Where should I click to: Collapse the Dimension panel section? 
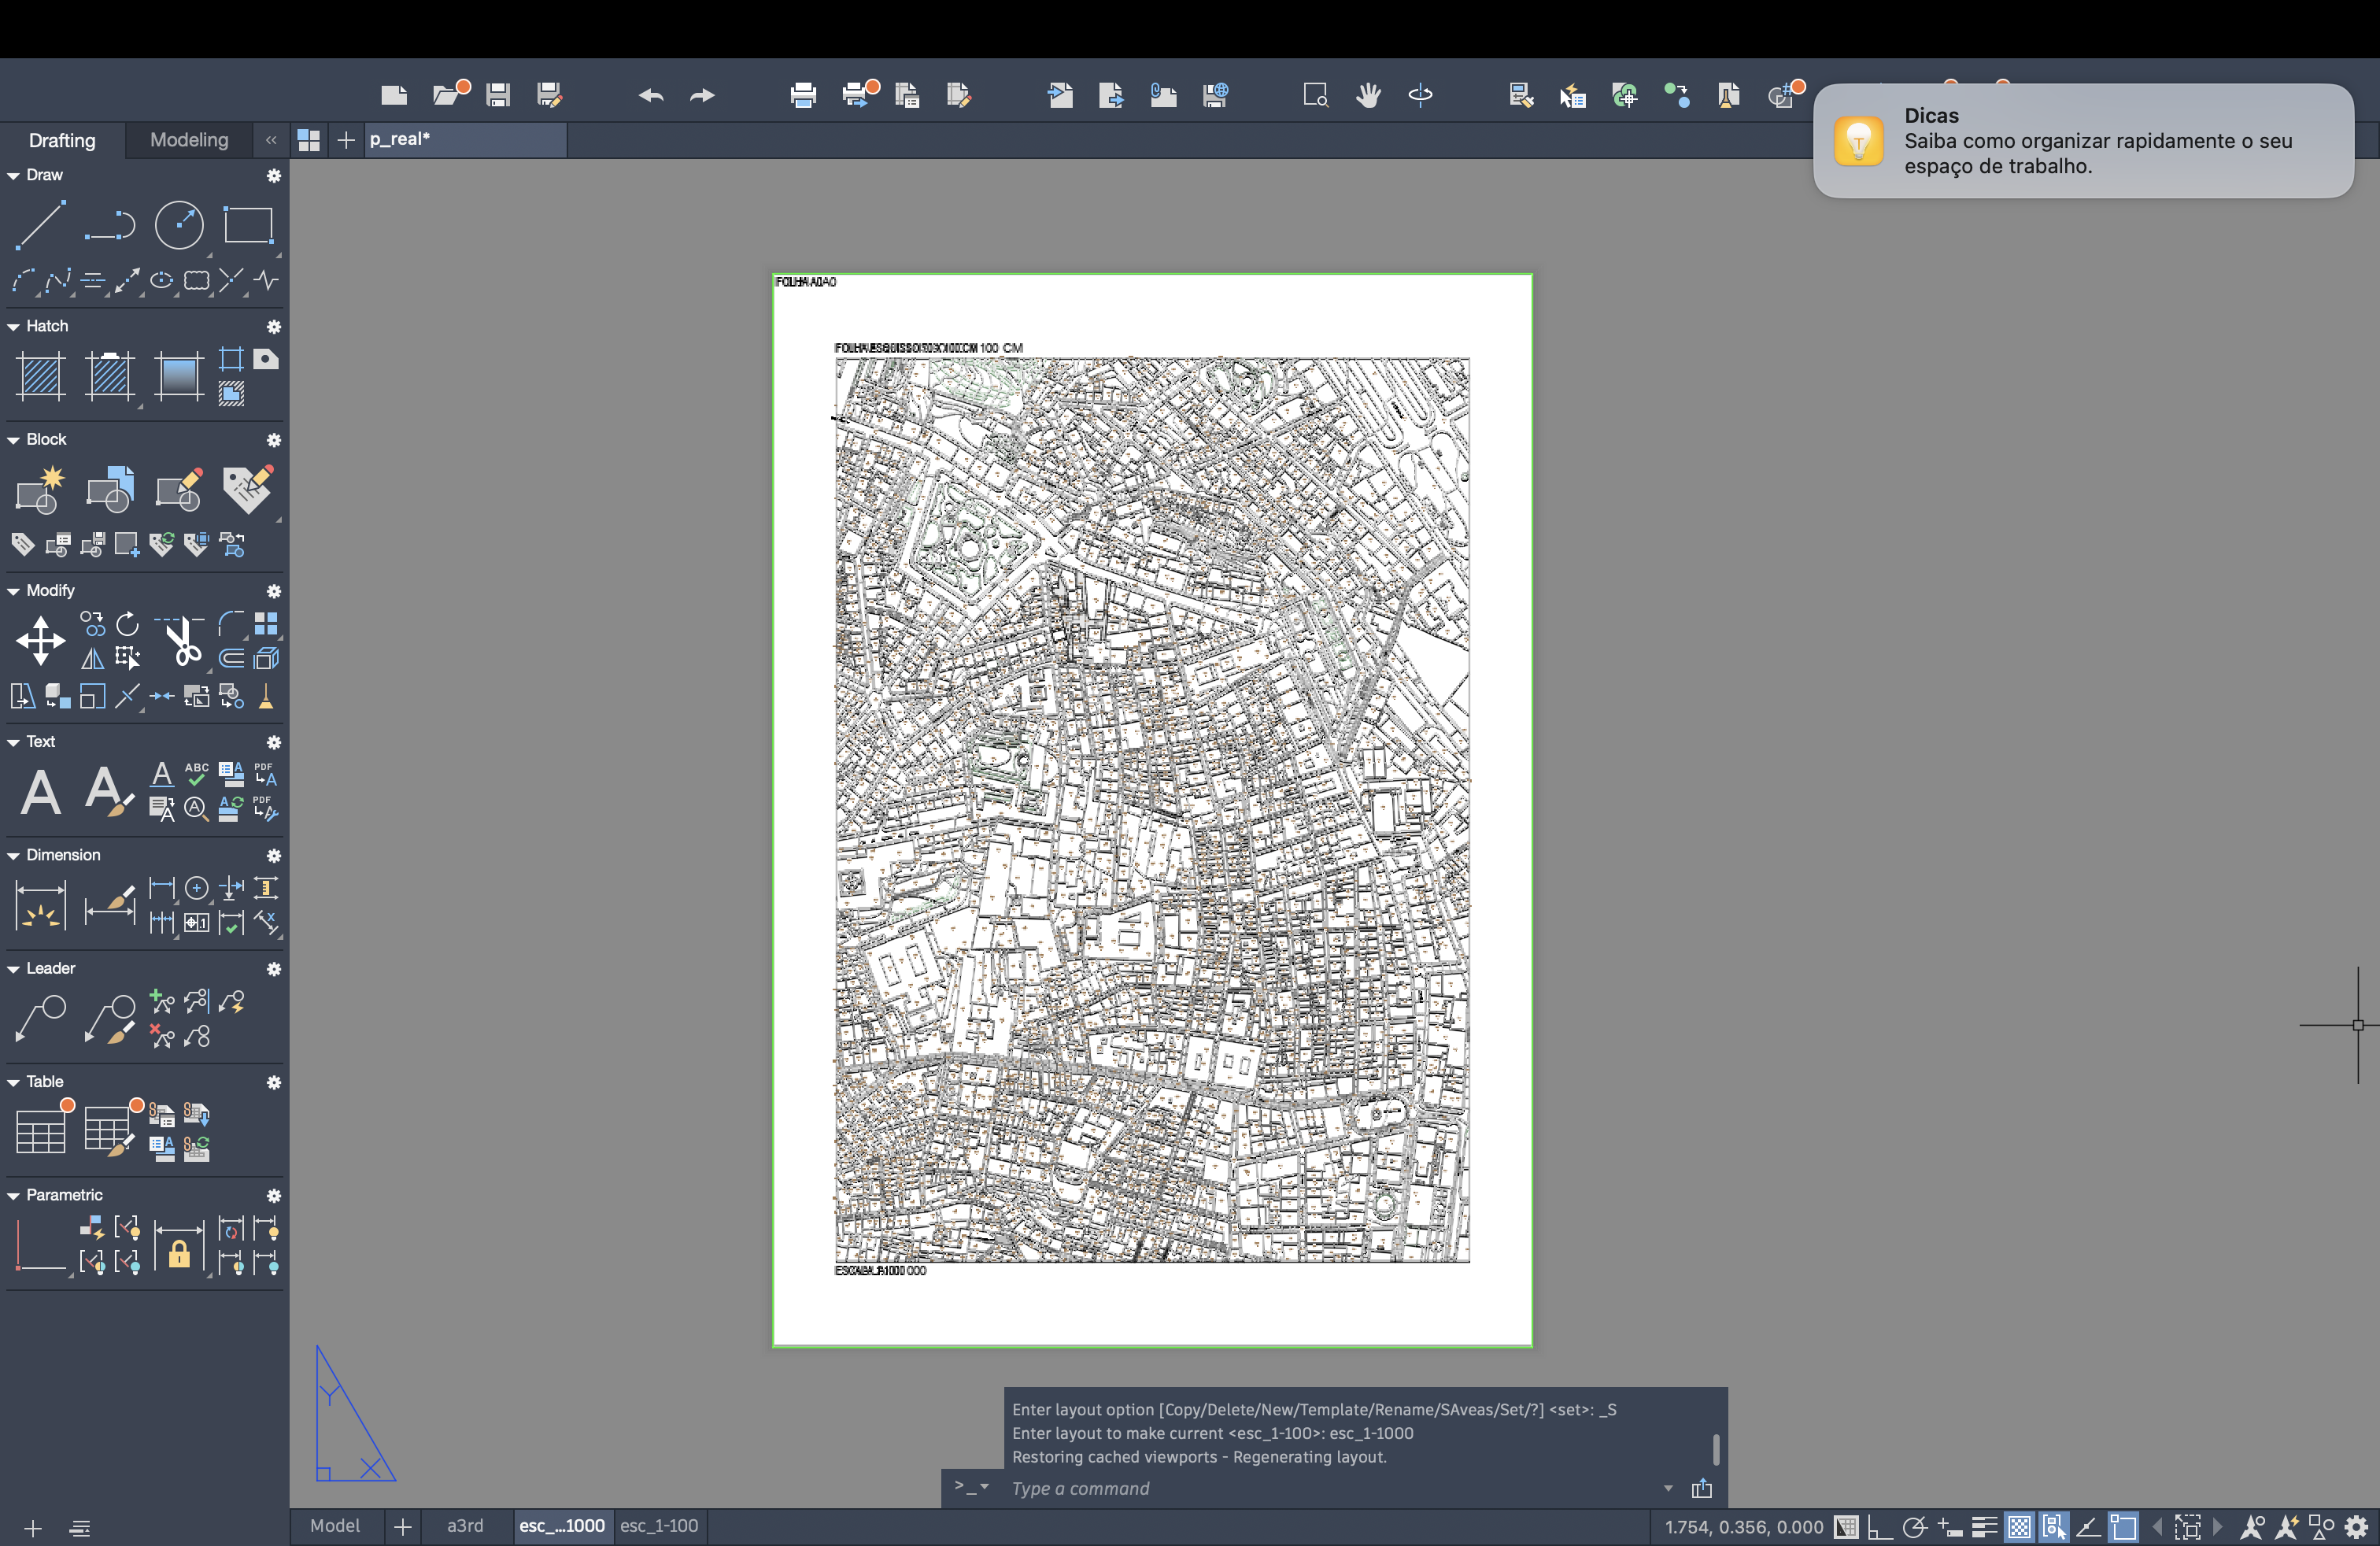tap(14, 856)
